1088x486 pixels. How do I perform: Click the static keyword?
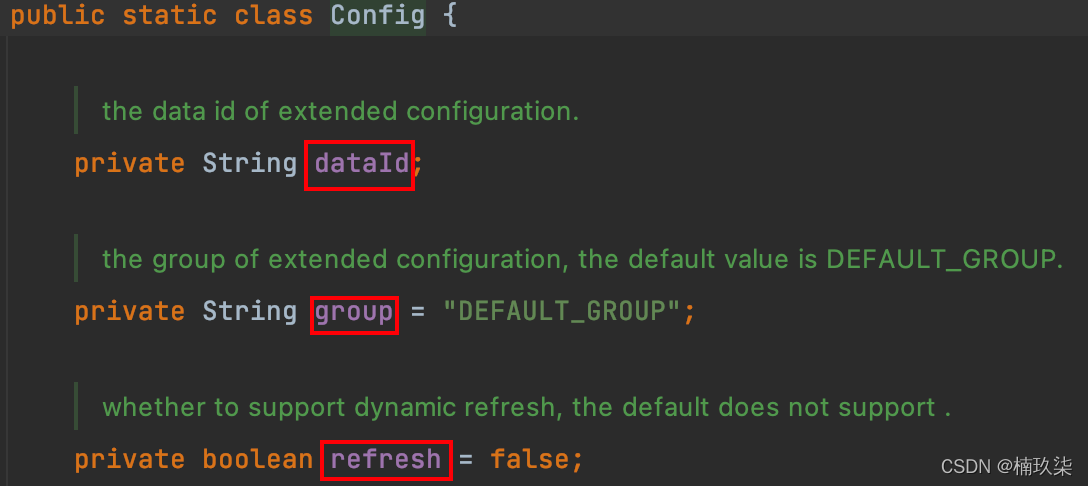[x=166, y=16]
